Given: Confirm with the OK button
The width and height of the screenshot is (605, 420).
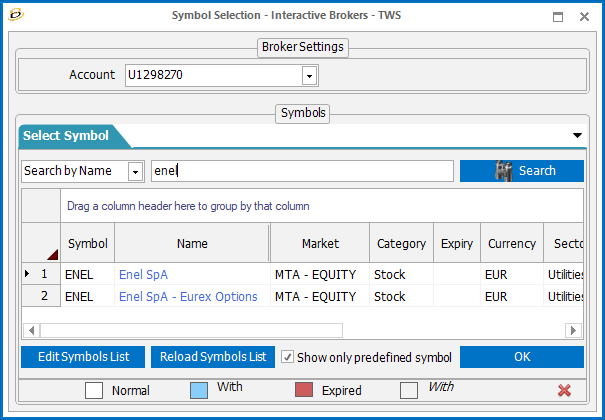Looking at the screenshot, I should 522,357.
